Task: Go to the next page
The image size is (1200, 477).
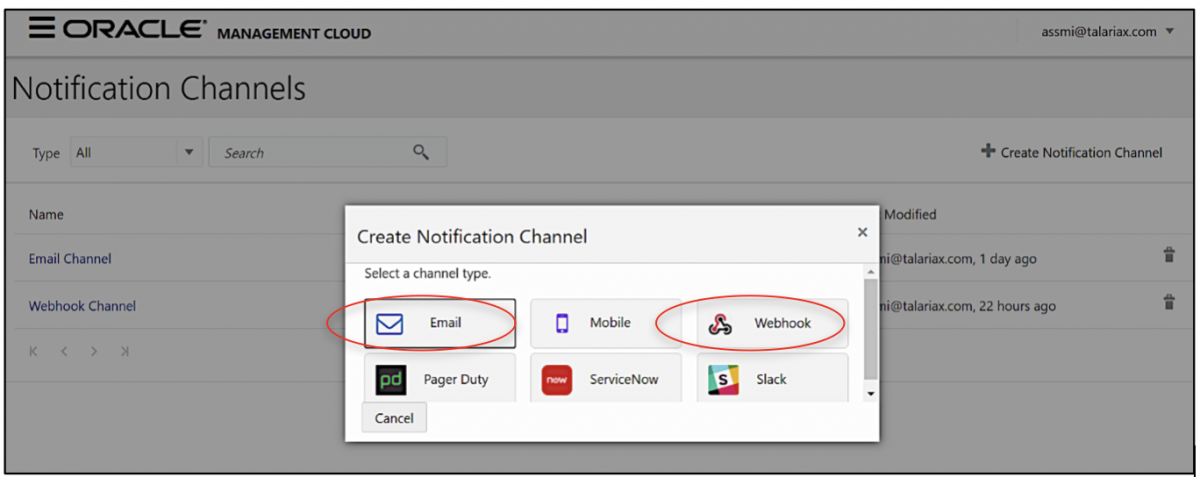Action: point(94,352)
